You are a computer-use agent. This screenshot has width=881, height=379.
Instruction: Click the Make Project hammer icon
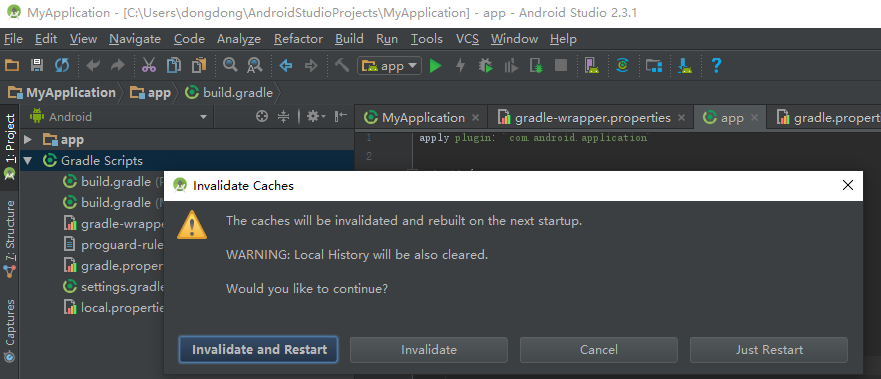(342, 65)
